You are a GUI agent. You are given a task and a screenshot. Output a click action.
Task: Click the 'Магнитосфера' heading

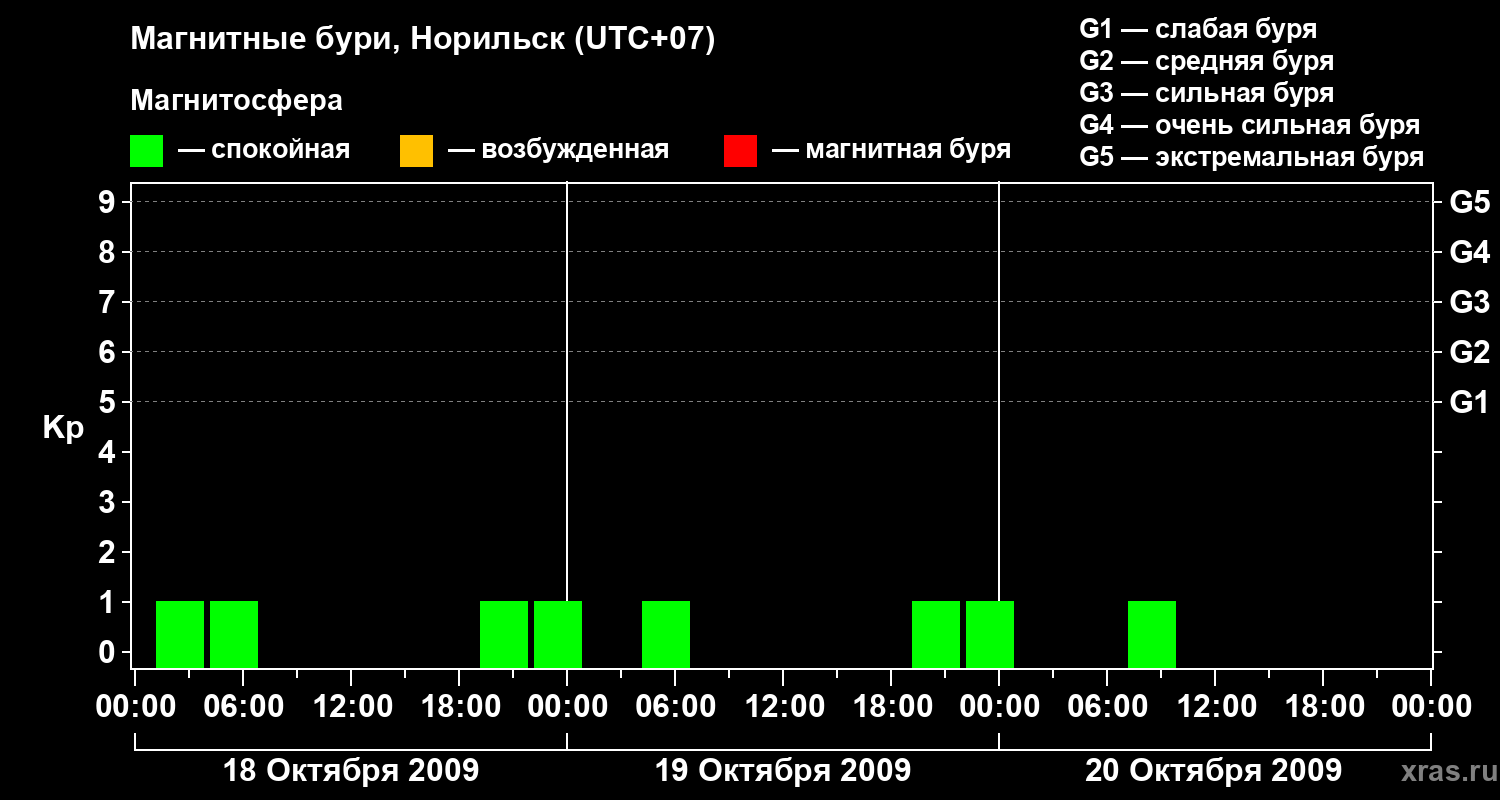pos(236,101)
